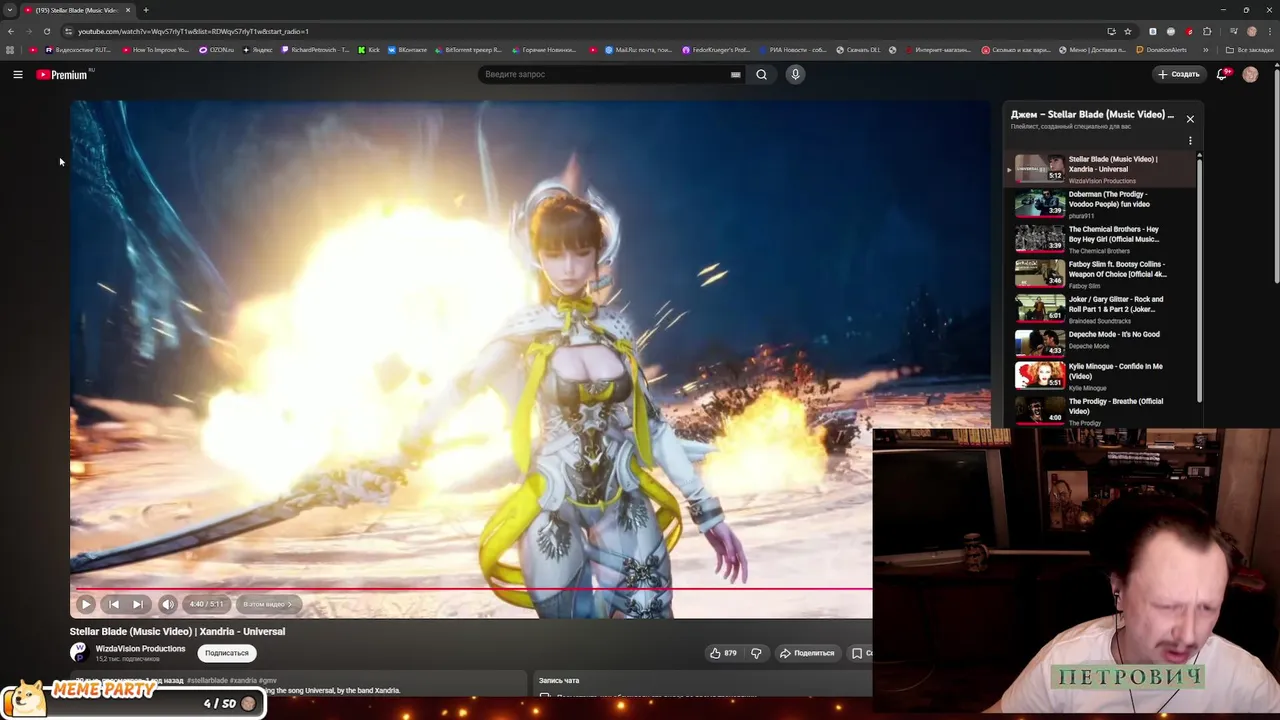Viewport: 1280px width, 720px height.
Task: Play The Prodigy - Breathe (Official Video)
Action: coord(1101,411)
